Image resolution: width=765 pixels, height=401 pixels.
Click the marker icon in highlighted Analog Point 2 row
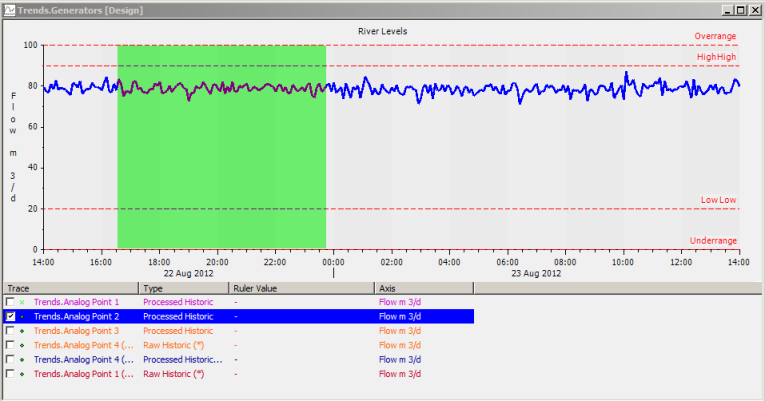click(x=23, y=316)
